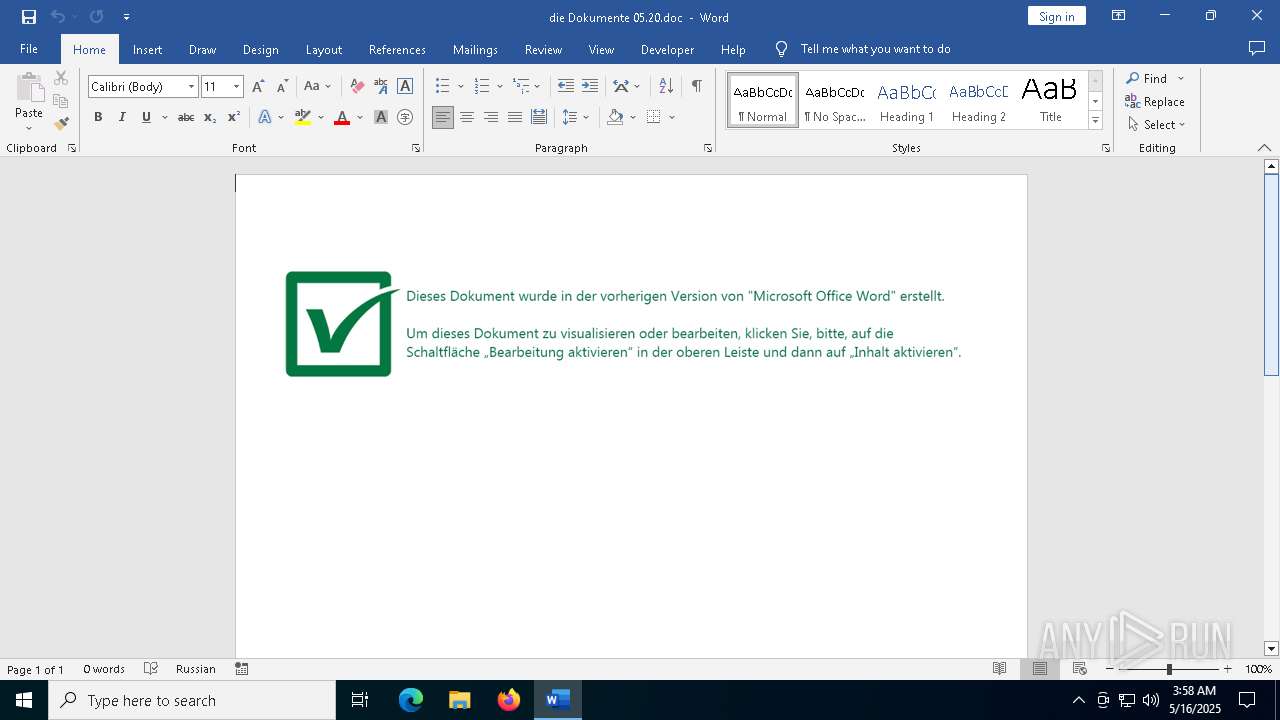Toggle align left for the paragraph
1280x720 pixels.
click(x=443, y=117)
